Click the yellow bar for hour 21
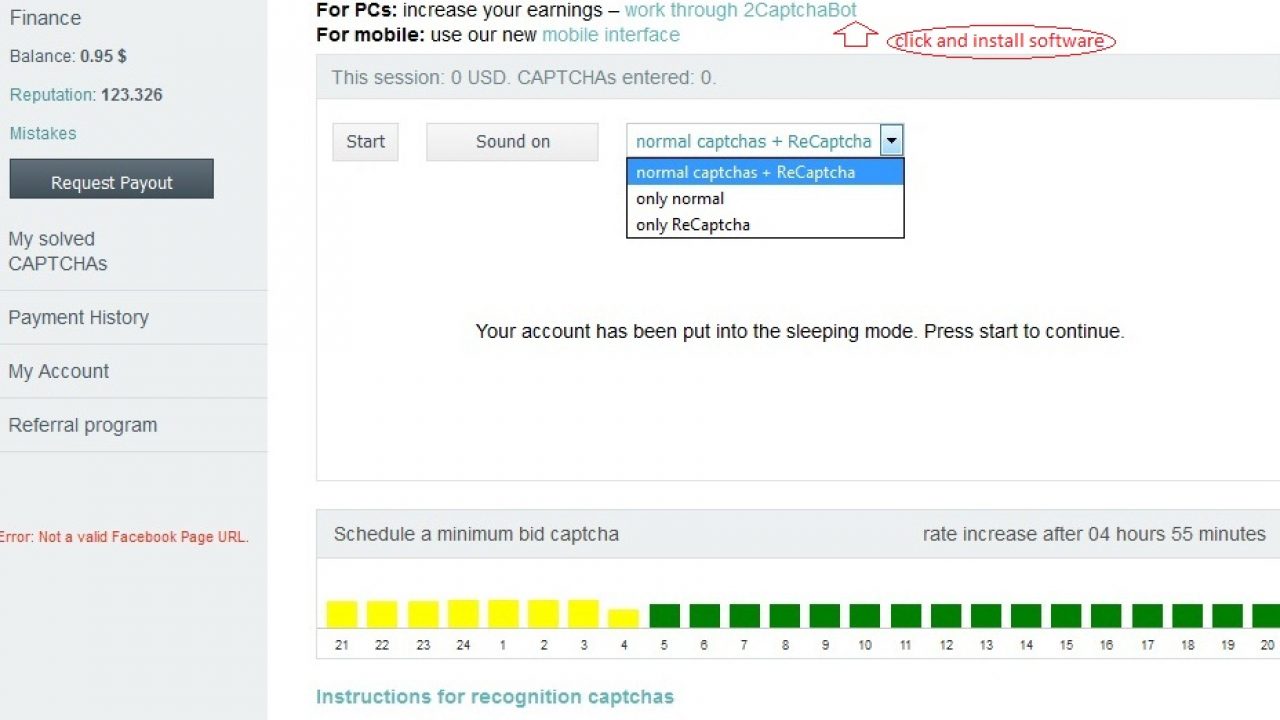This screenshot has width=1280, height=720. tap(342, 613)
